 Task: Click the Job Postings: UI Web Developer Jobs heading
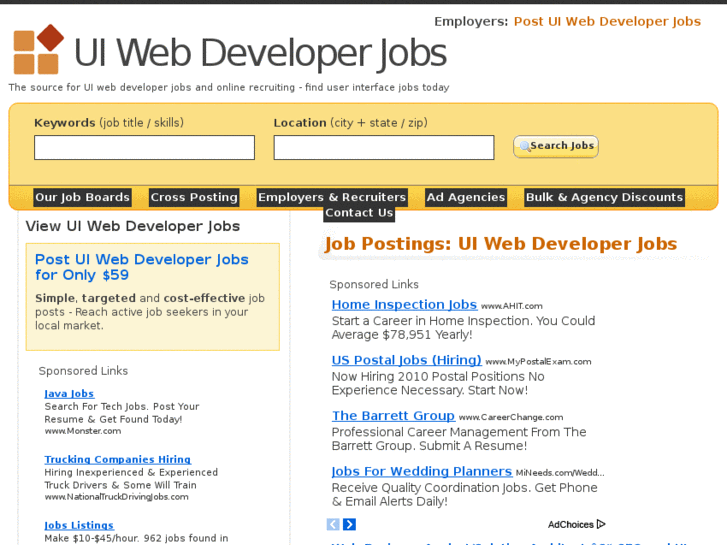tap(501, 244)
